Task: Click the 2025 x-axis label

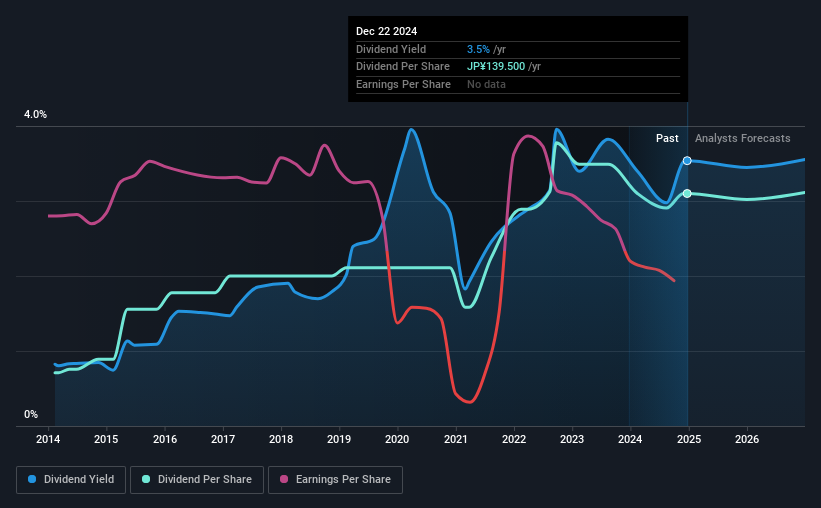Action: [x=689, y=439]
